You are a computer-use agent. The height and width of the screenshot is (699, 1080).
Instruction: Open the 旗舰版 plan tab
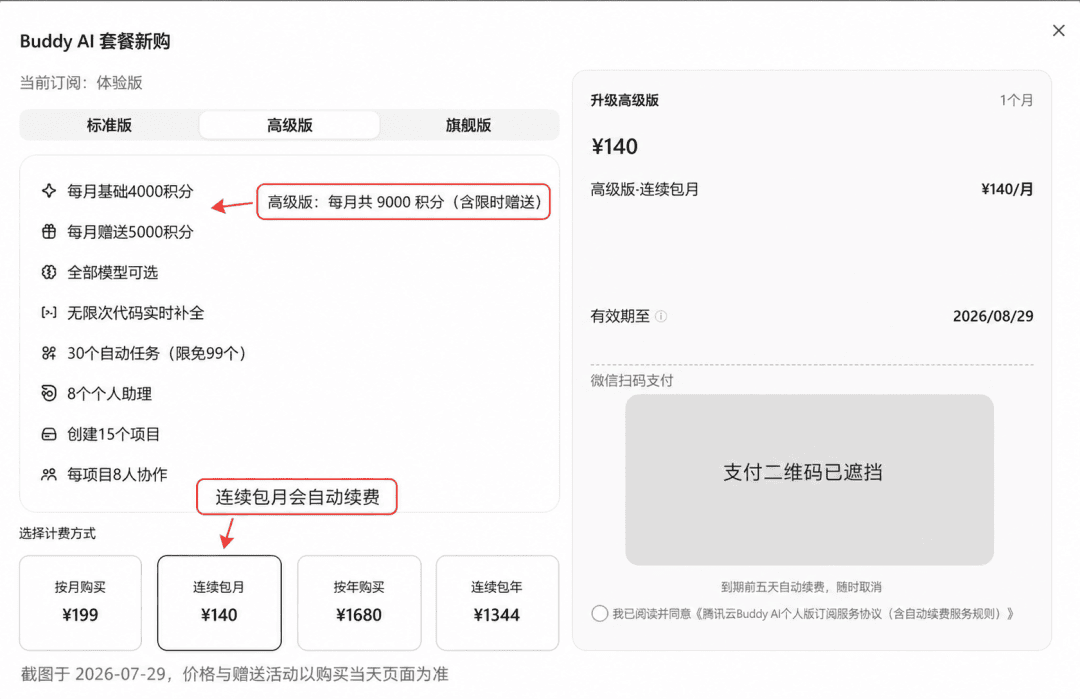[468, 125]
